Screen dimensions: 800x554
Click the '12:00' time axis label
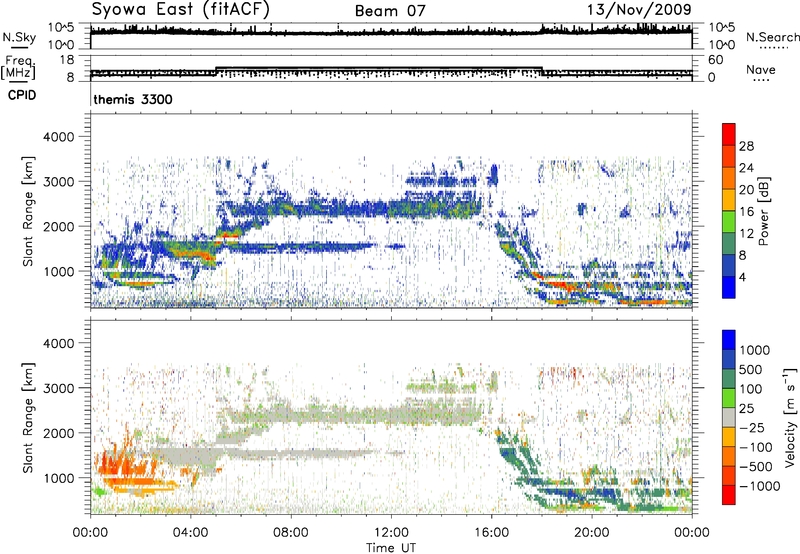(x=391, y=533)
